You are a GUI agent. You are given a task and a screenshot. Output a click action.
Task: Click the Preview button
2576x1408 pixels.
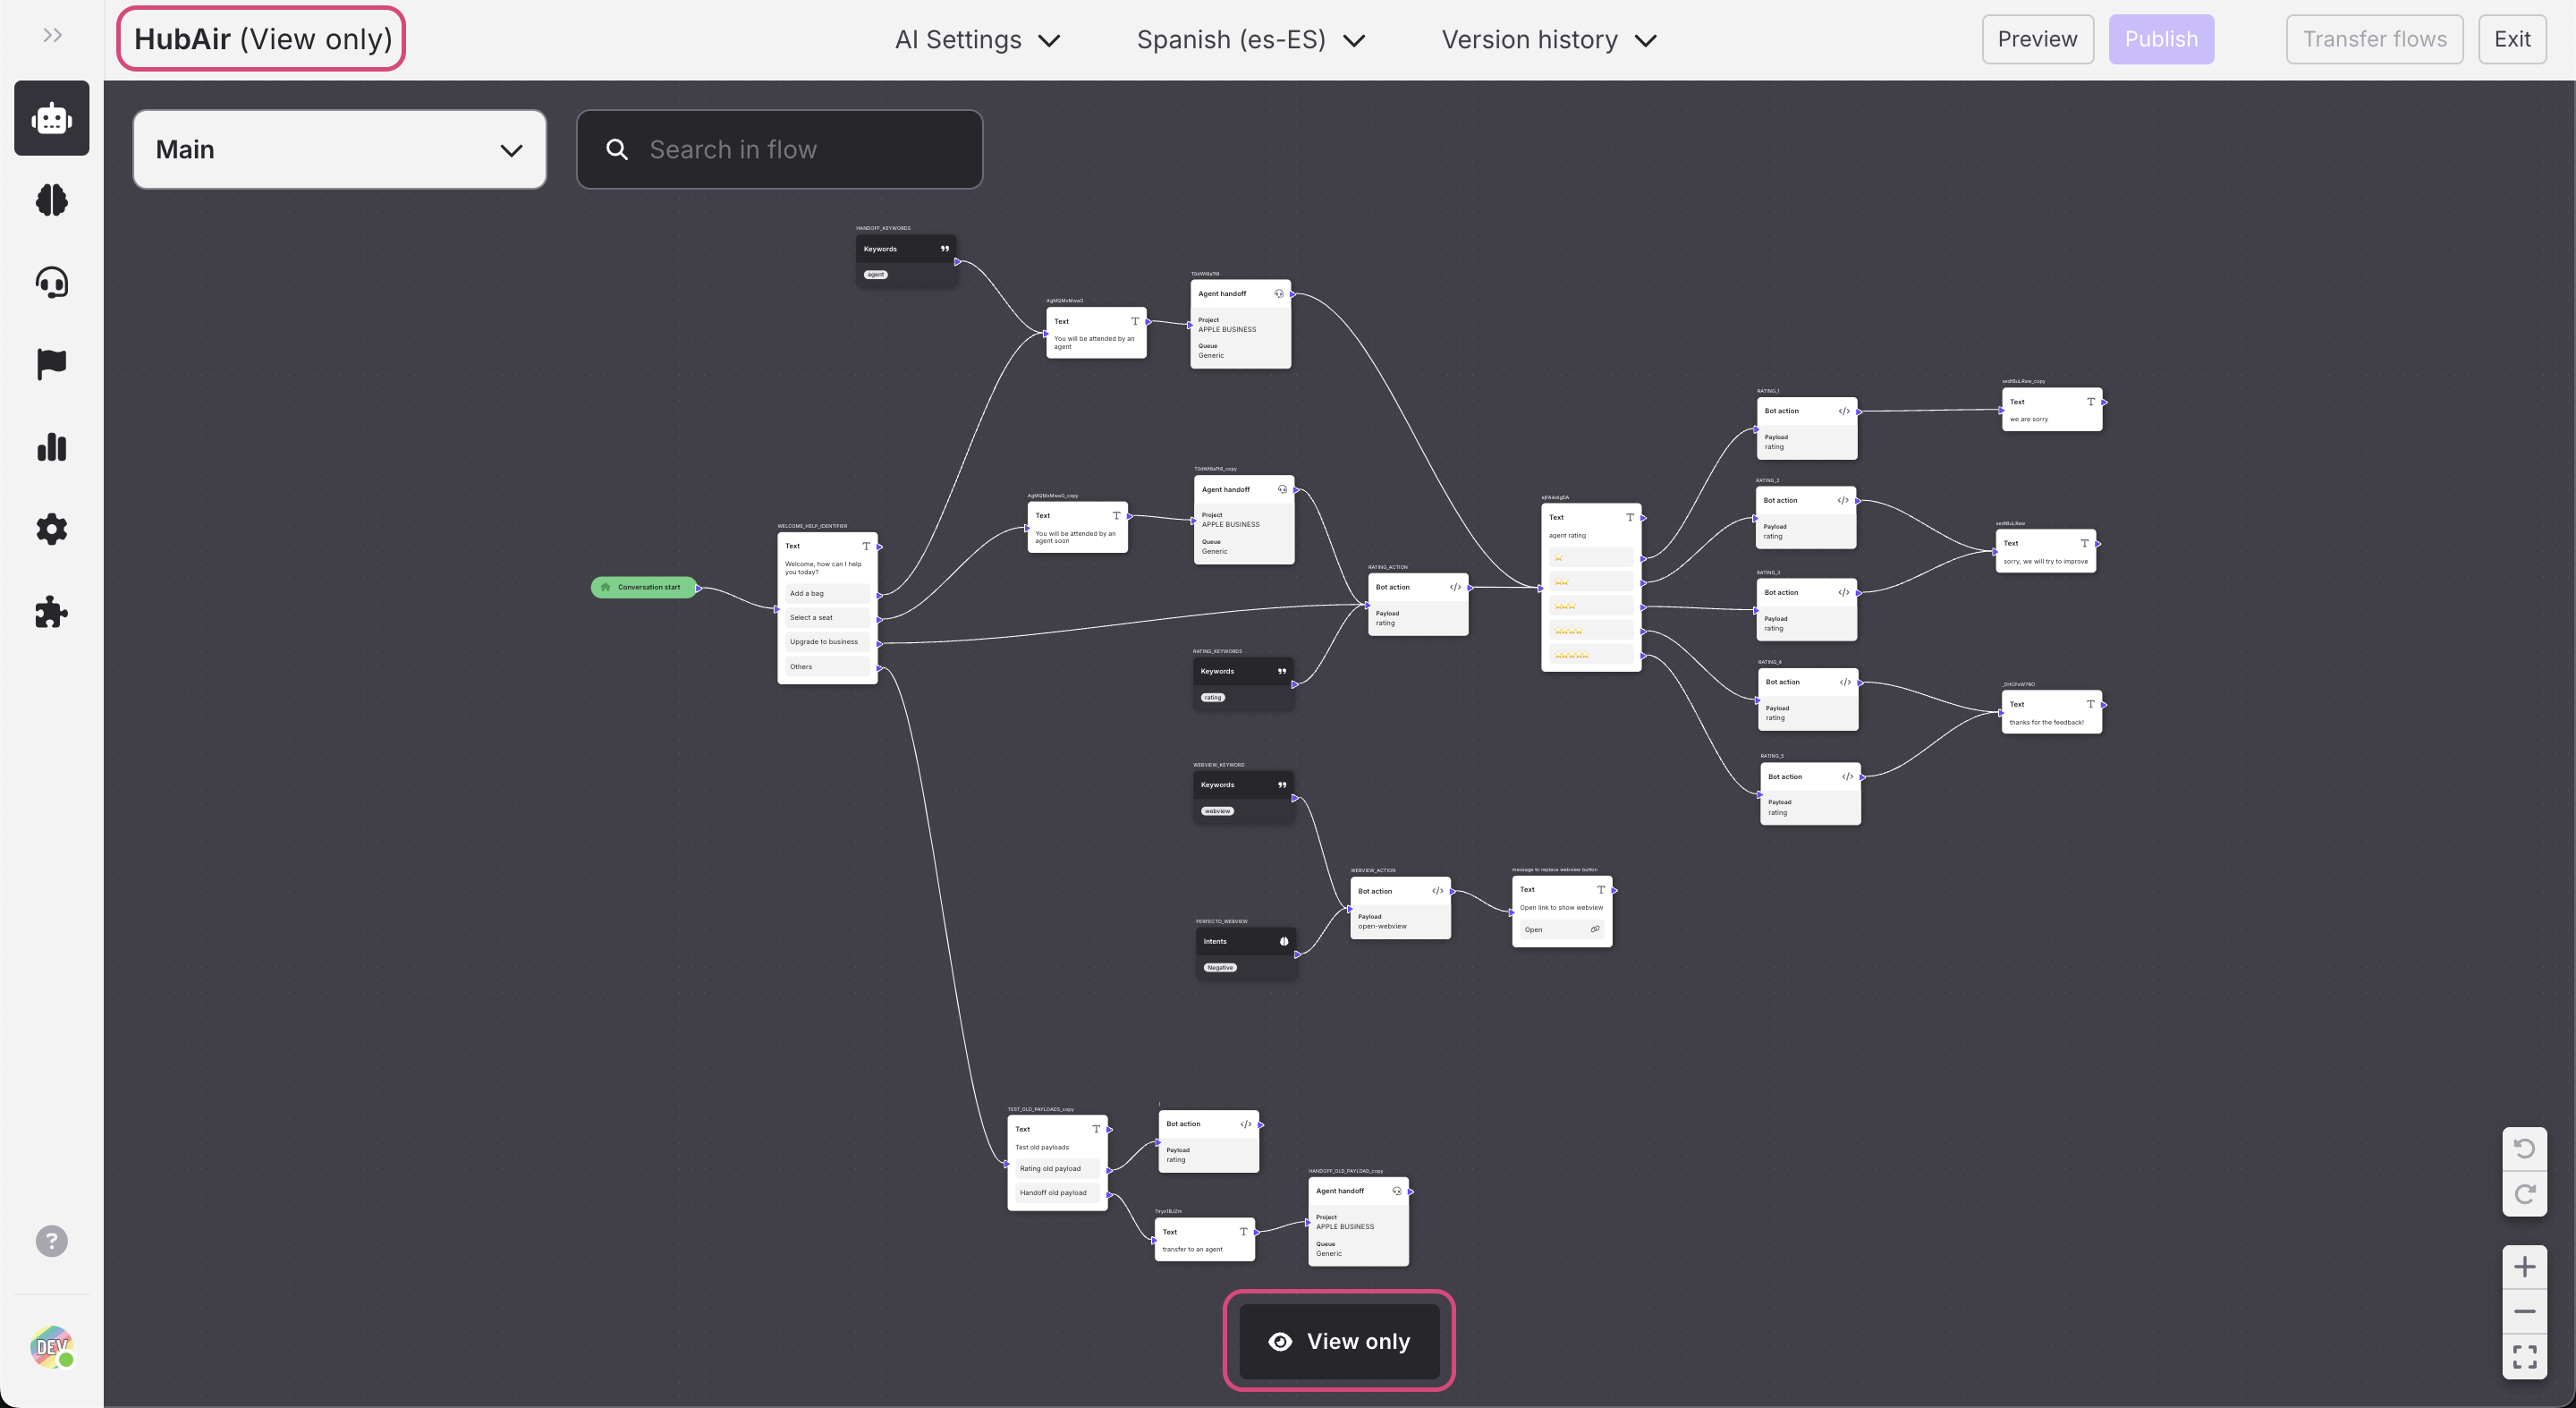point(2036,39)
